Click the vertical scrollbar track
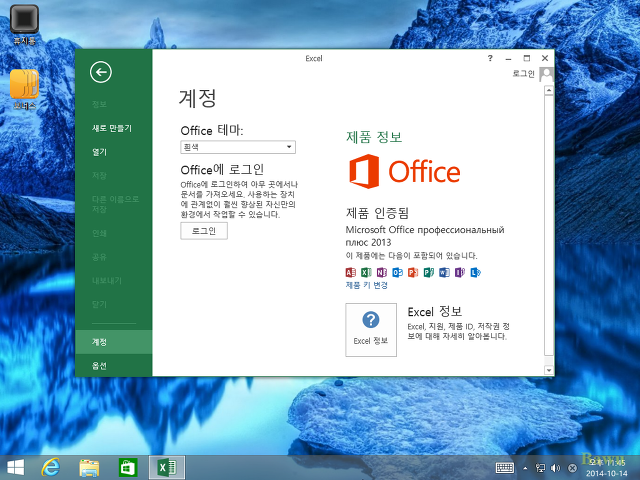640x480 pixels. point(549,230)
